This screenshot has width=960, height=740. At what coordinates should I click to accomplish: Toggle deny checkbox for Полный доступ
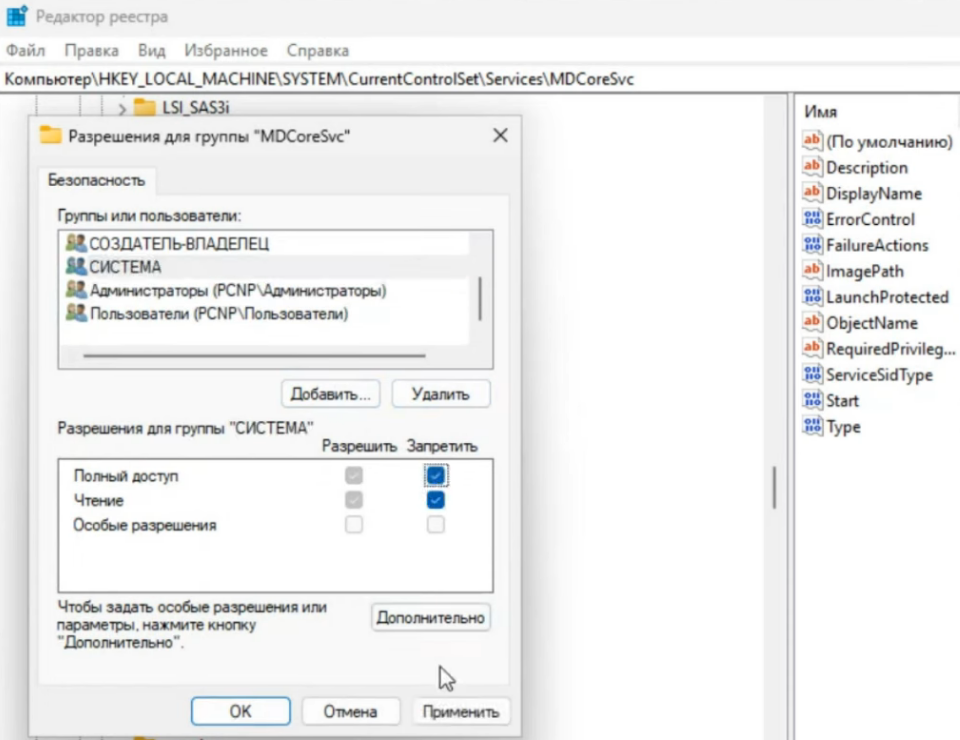pos(436,476)
